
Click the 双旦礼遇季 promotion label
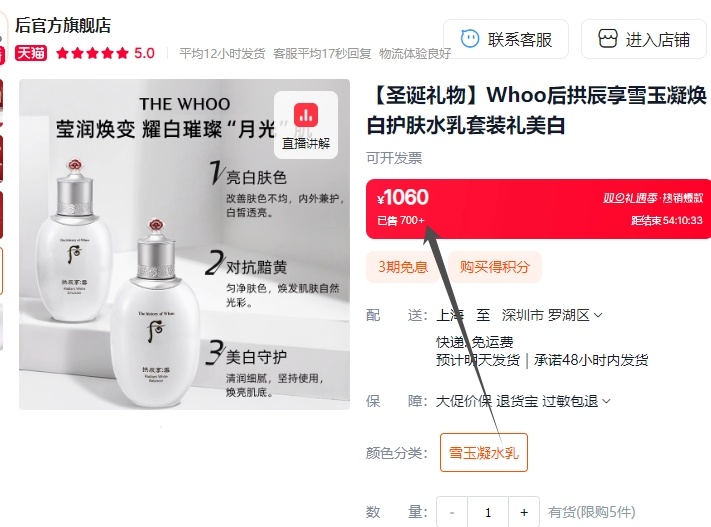click(x=630, y=198)
